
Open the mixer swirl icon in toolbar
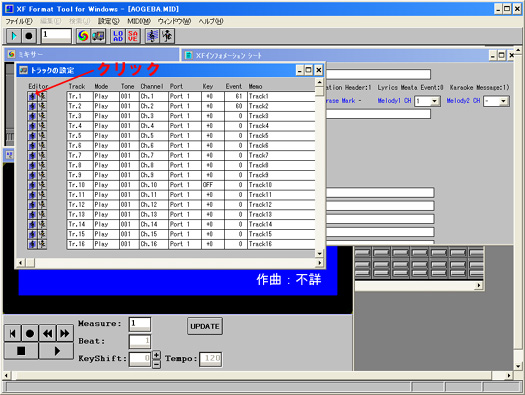coord(83,36)
